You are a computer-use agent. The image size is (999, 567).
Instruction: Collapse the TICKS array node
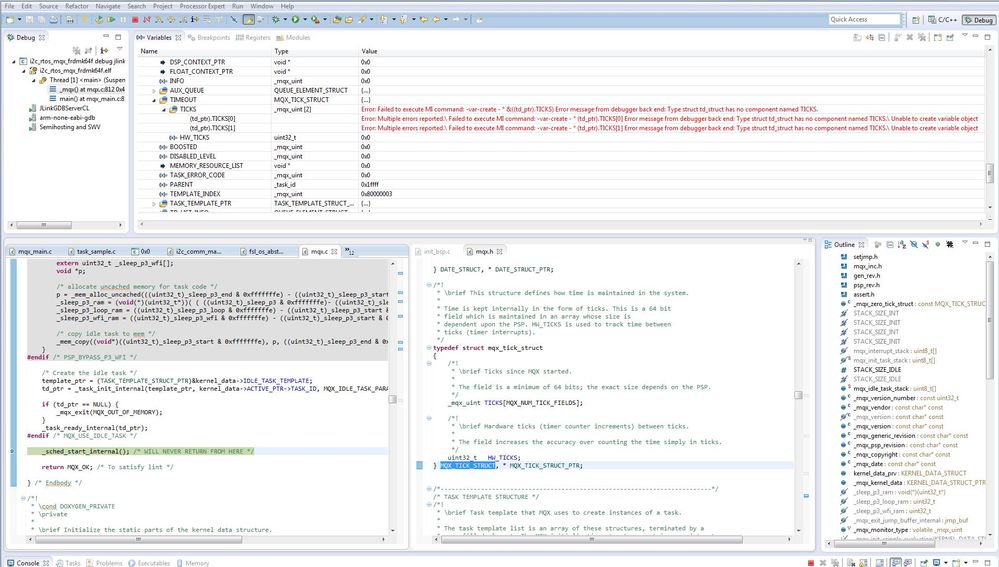(x=163, y=109)
